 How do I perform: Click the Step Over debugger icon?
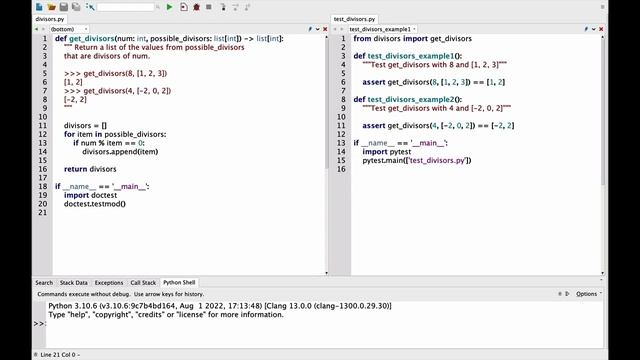coord(235,7)
